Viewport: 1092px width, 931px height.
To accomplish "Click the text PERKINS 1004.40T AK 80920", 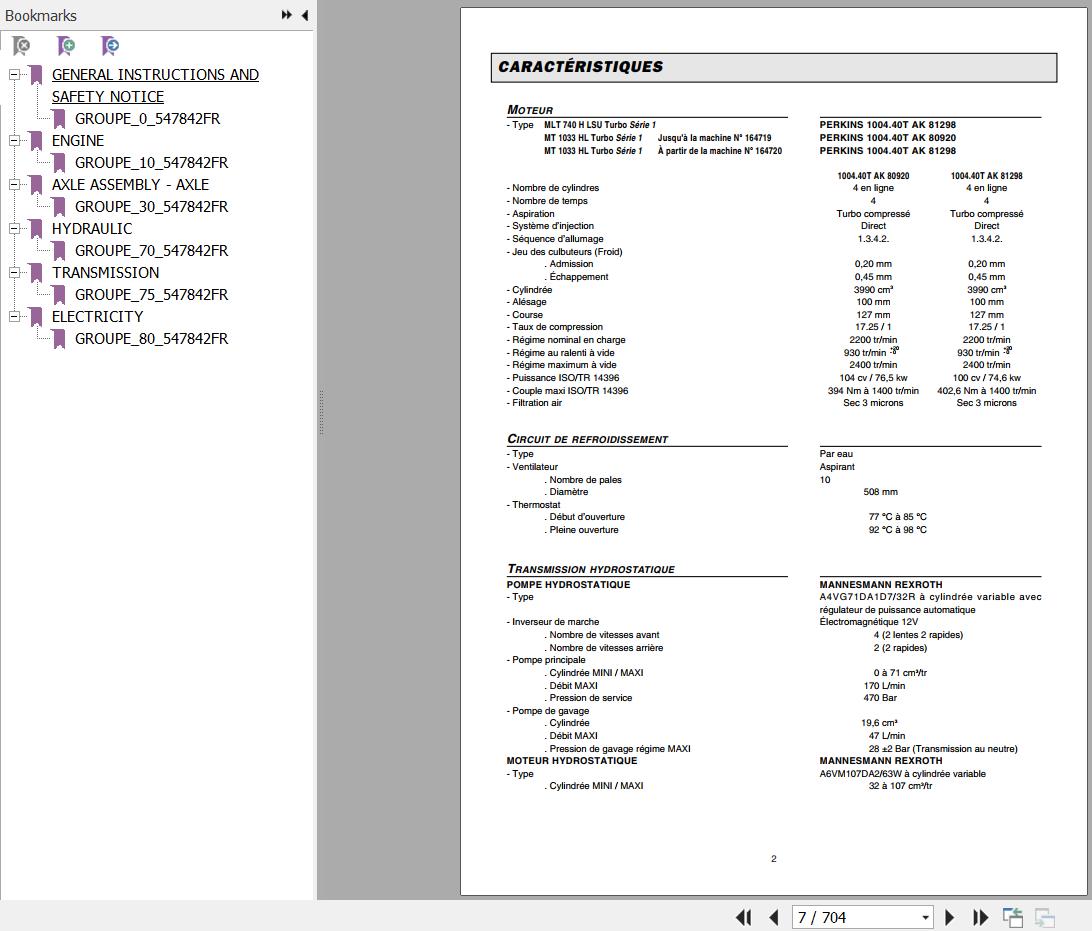I will coord(887,138).
